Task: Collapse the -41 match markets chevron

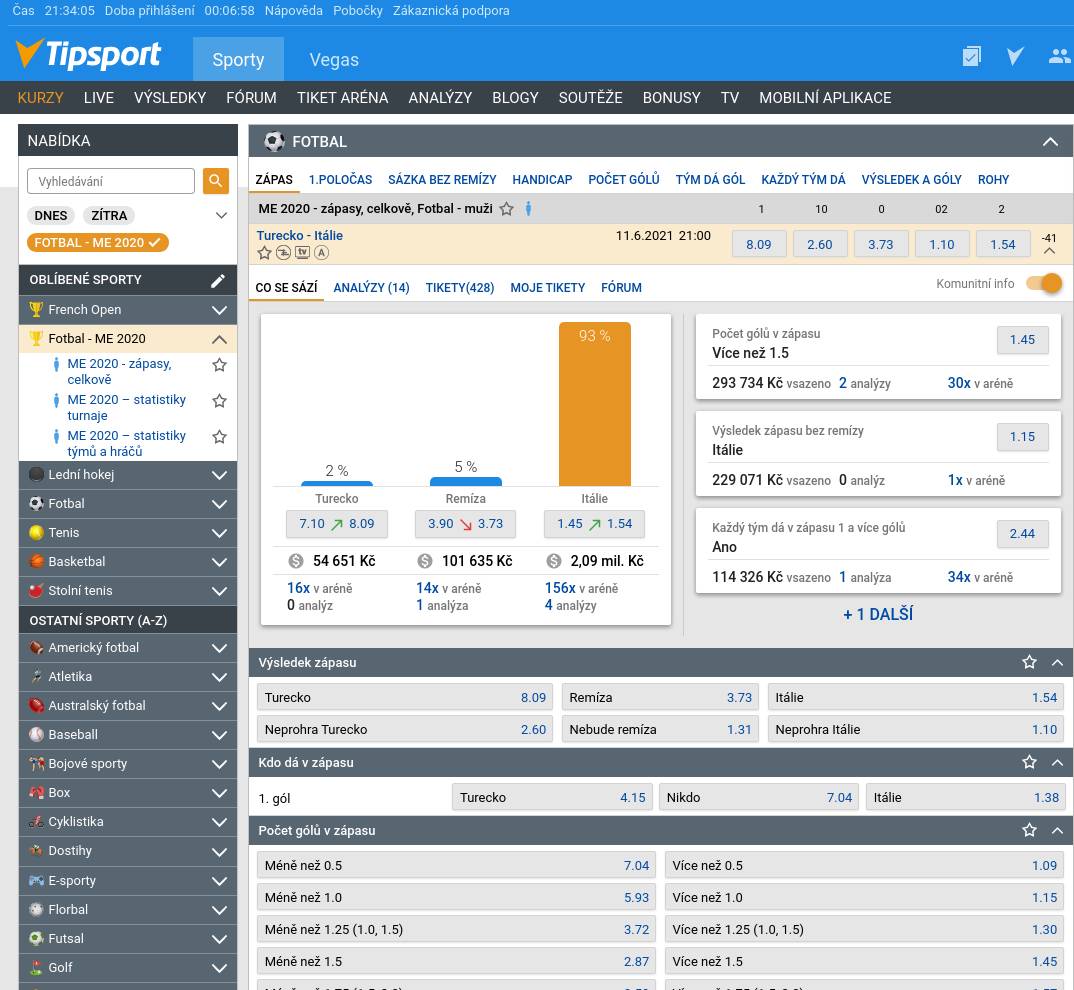Action: pos(1049,251)
